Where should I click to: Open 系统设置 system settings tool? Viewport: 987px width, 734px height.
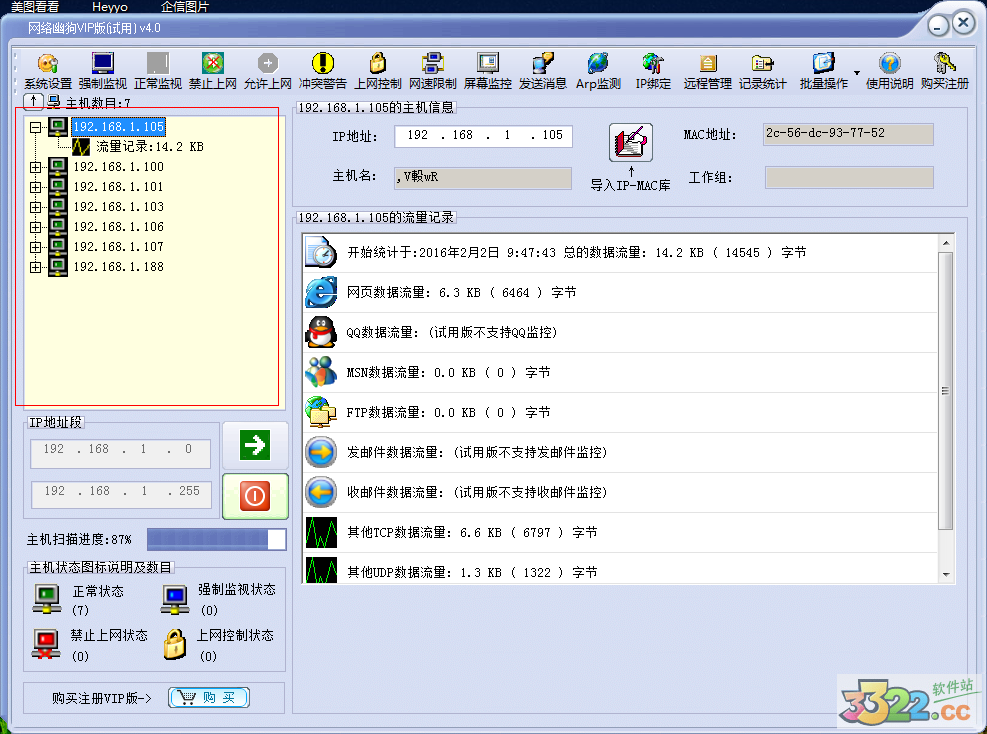click(48, 71)
